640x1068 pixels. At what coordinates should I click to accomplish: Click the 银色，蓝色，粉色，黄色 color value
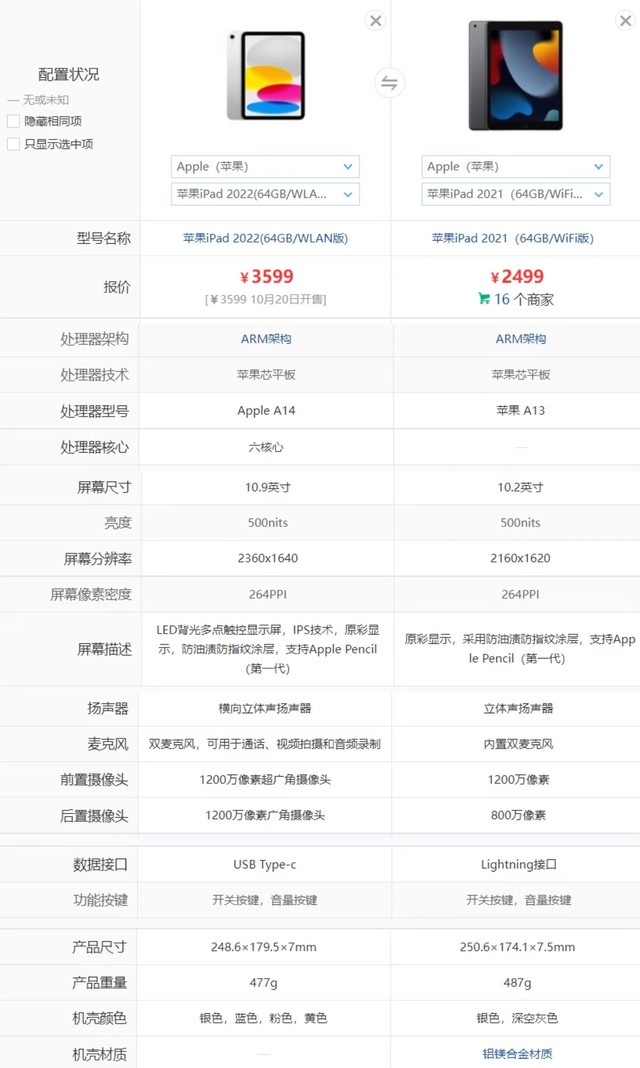point(263,1018)
